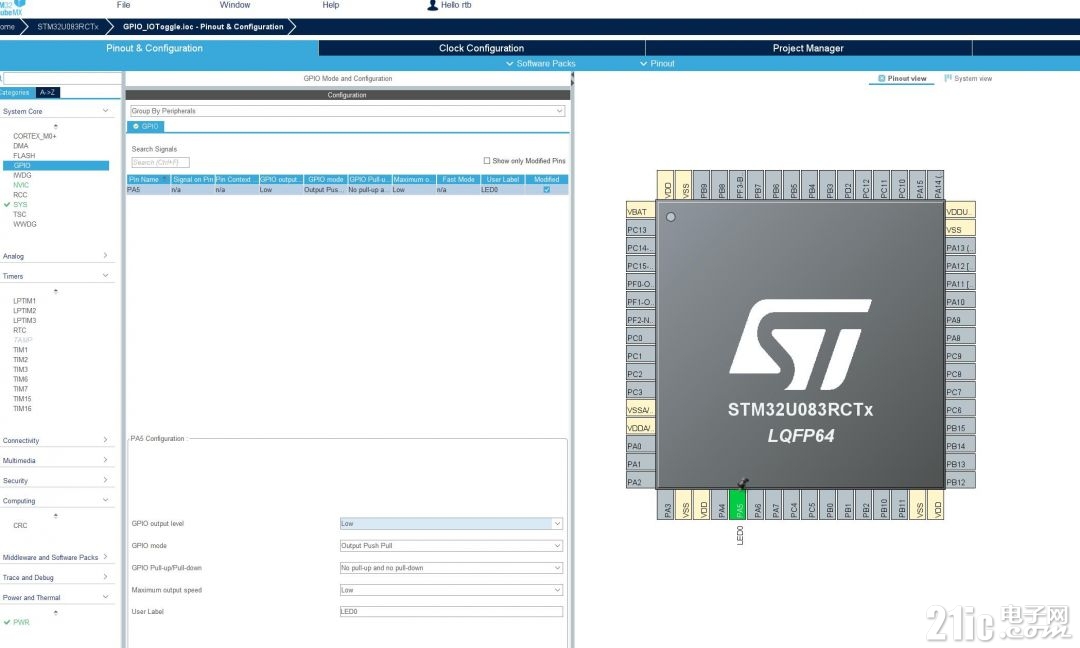The height and width of the screenshot is (648, 1080).
Task: Open GPIO output level dropdown
Action: 451,524
